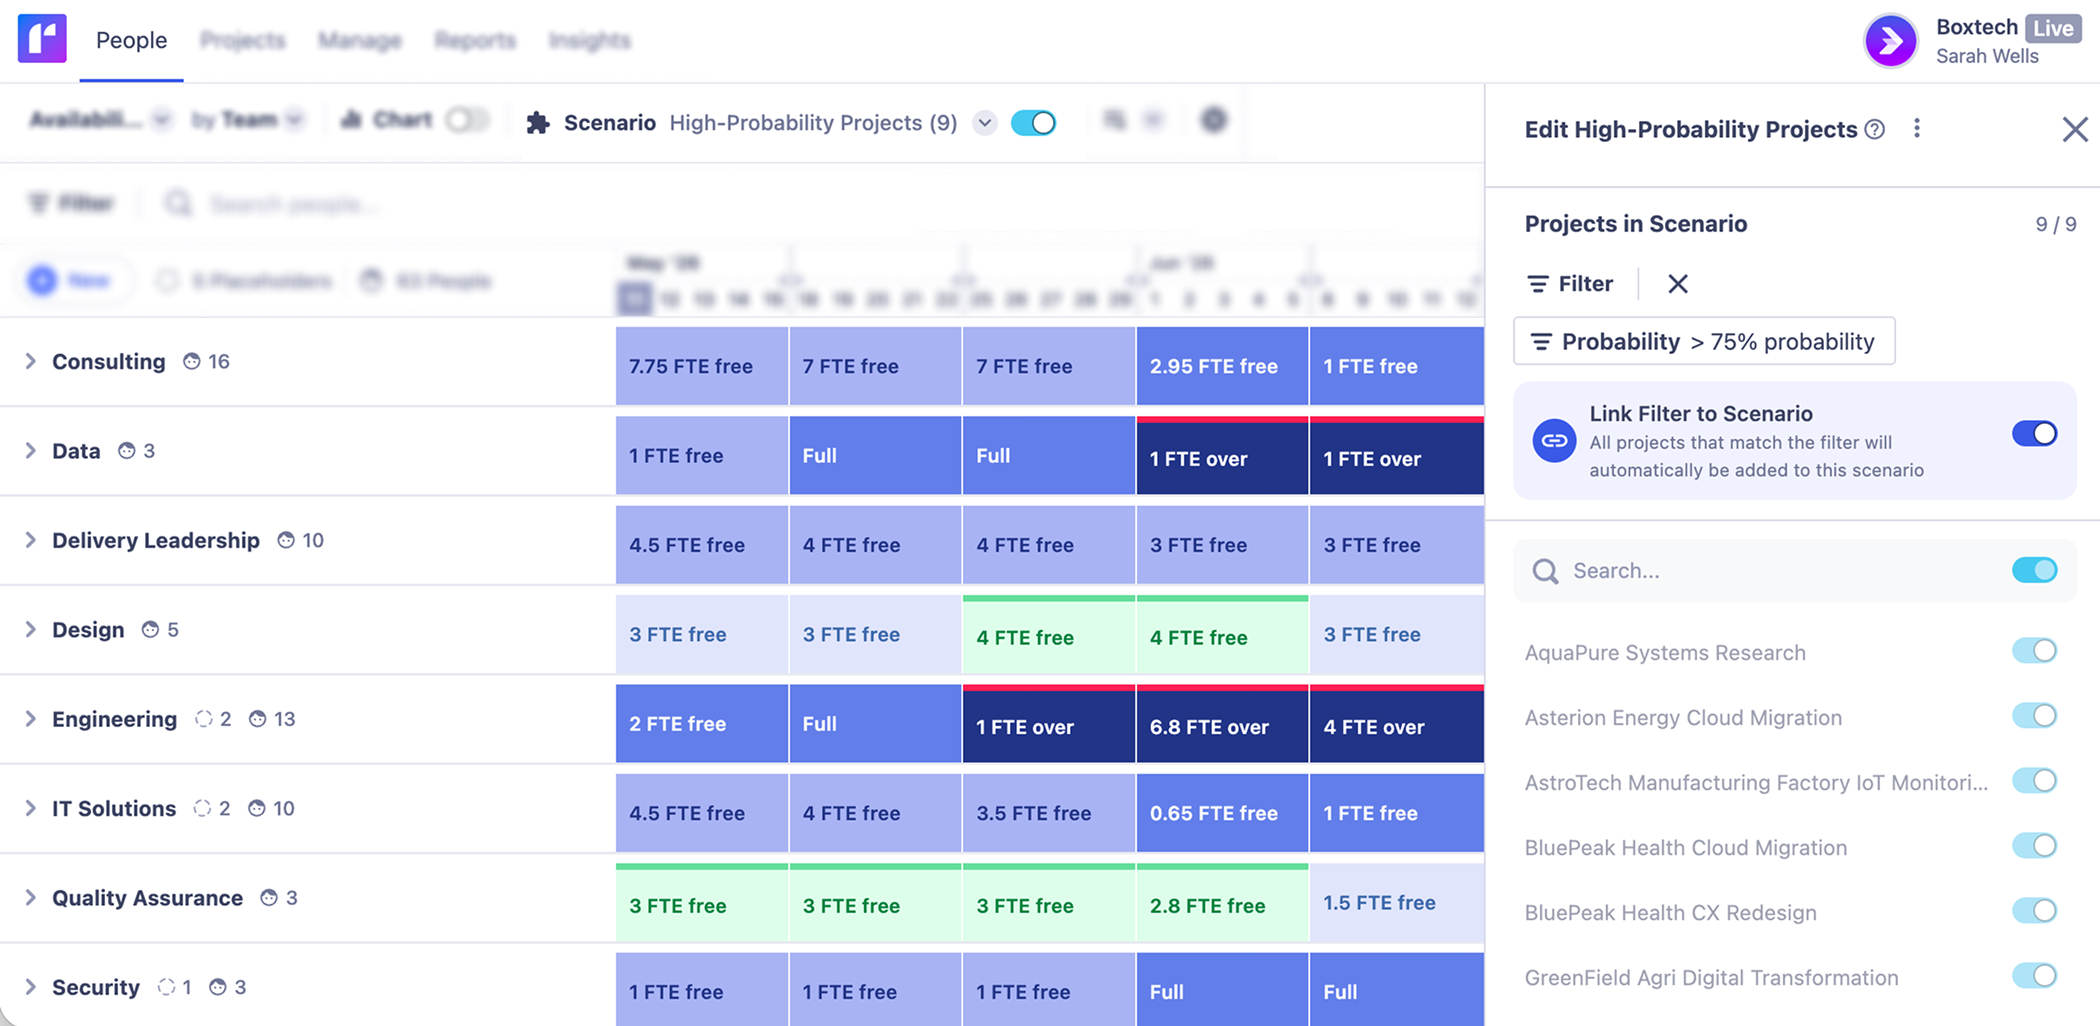This screenshot has height=1026, width=2100.
Task: Click Quality Assurance 2.8 FTE free cell
Action: (x=1222, y=903)
